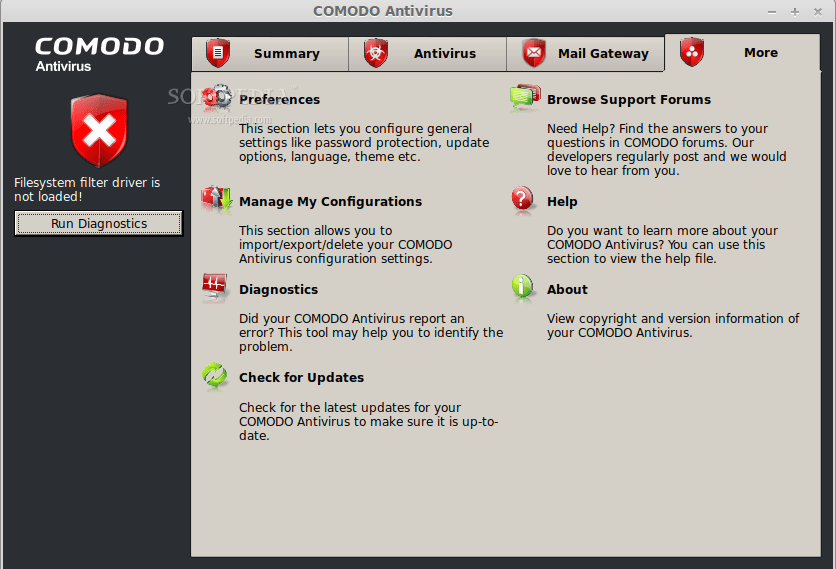Image resolution: width=836 pixels, height=569 pixels.
Task: Click the More tab shield icon
Action: coord(692,52)
